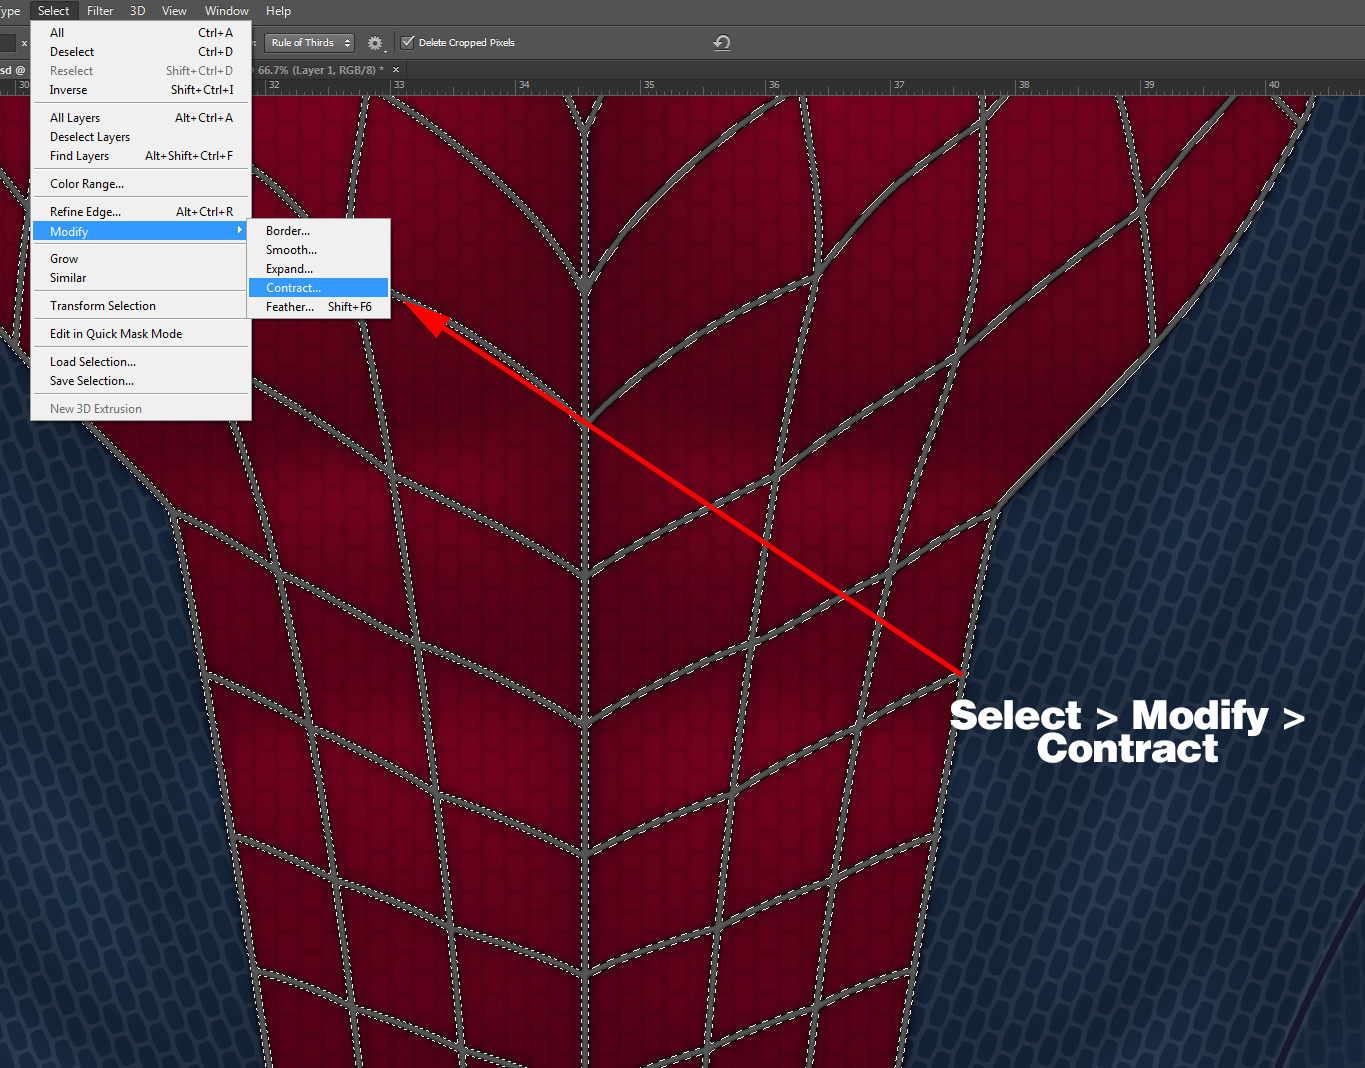Choose Grow in the Select menu
Viewport: 1365px width, 1068px height.
coord(141,259)
